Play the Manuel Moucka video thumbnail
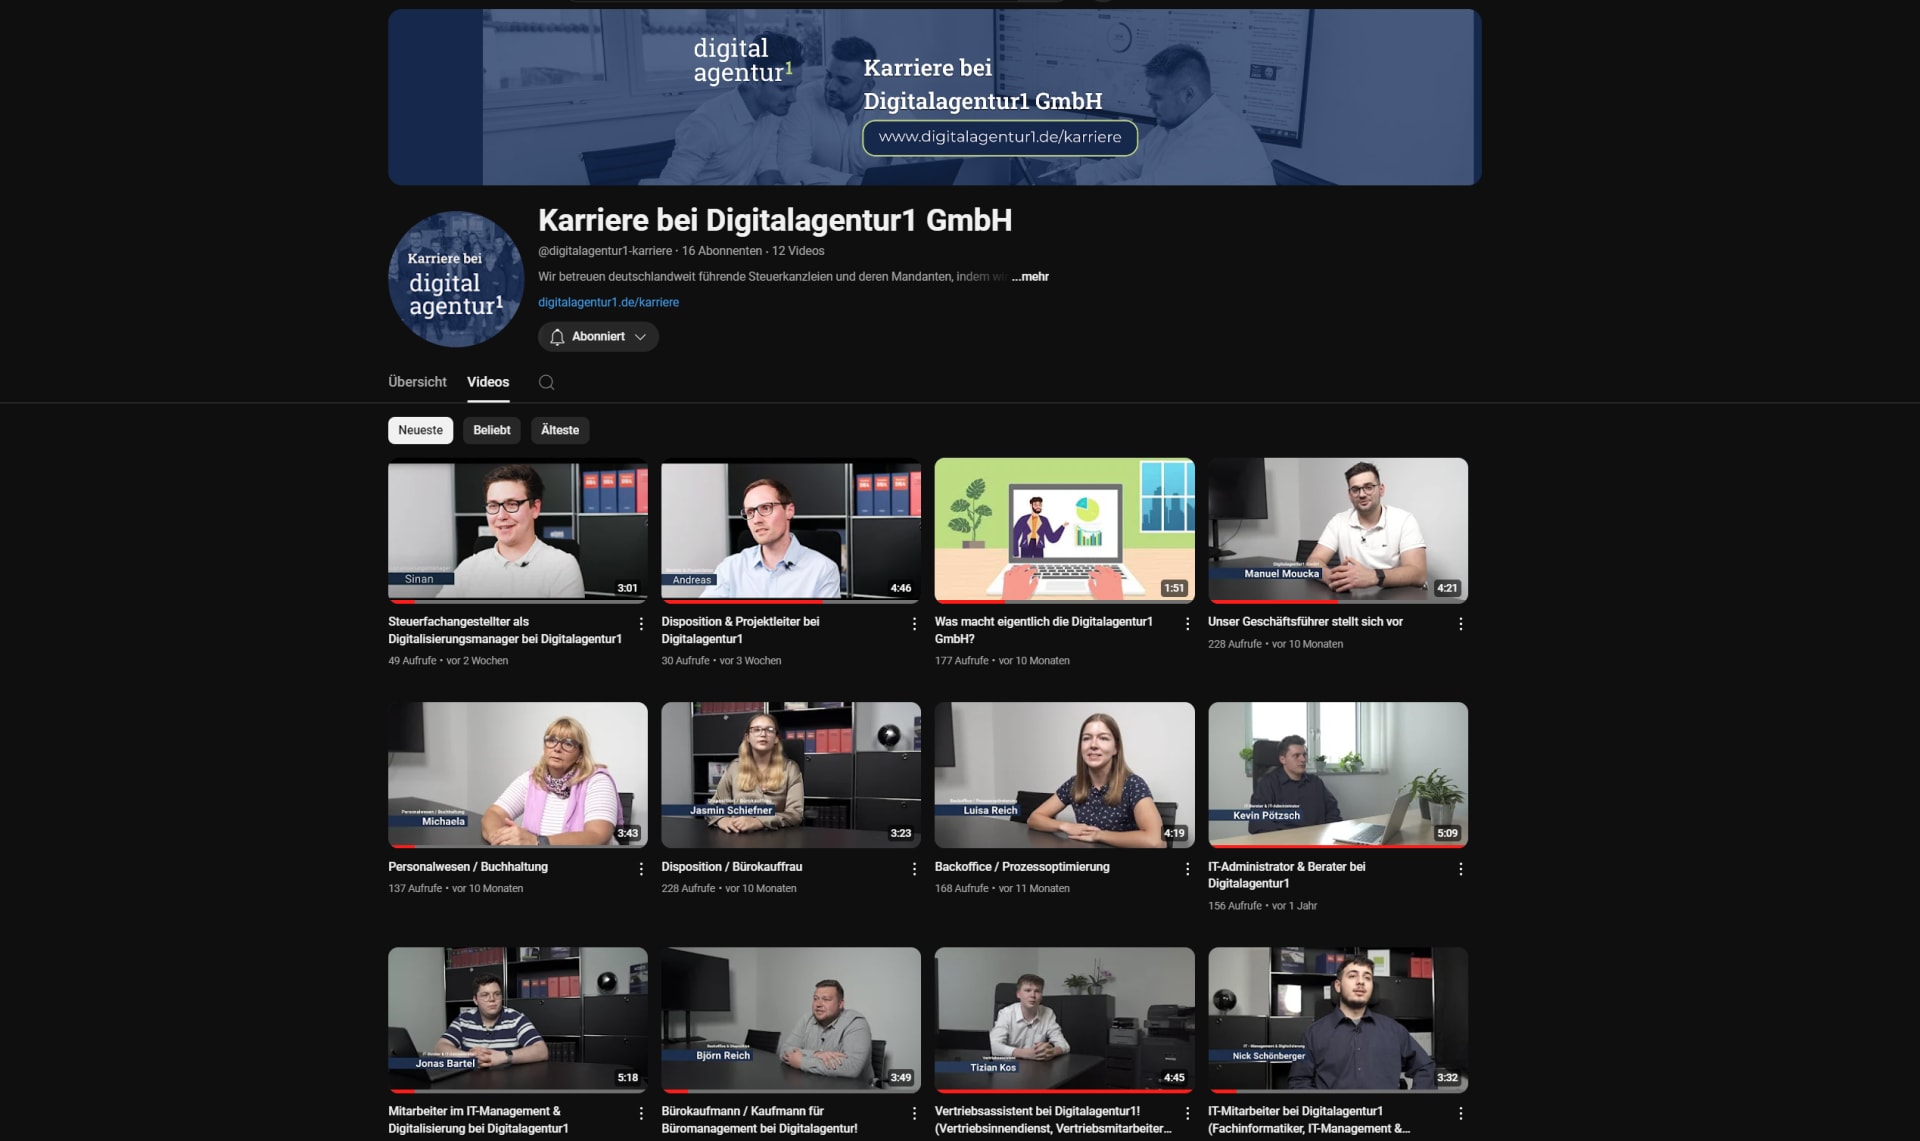Viewport: 1920px width, 1141px height. click(1338, 531)
